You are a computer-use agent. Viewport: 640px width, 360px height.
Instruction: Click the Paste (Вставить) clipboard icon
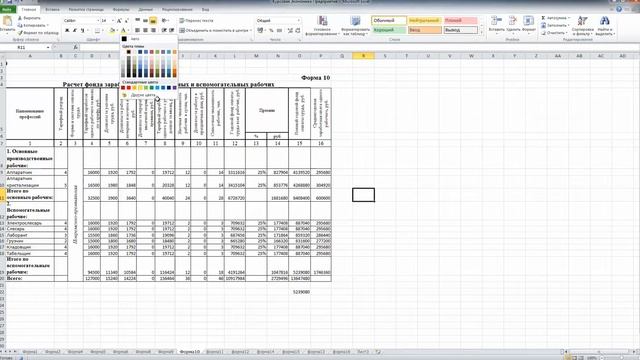coord(7,21)
